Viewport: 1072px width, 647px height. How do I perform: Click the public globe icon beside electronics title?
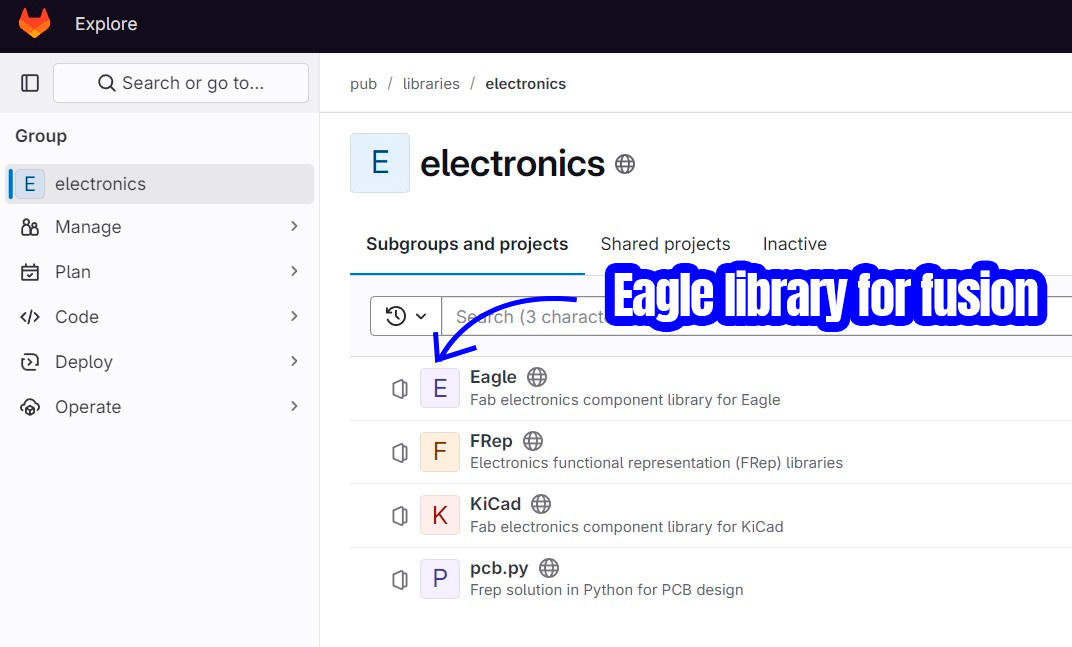click(x=625, y=164)
